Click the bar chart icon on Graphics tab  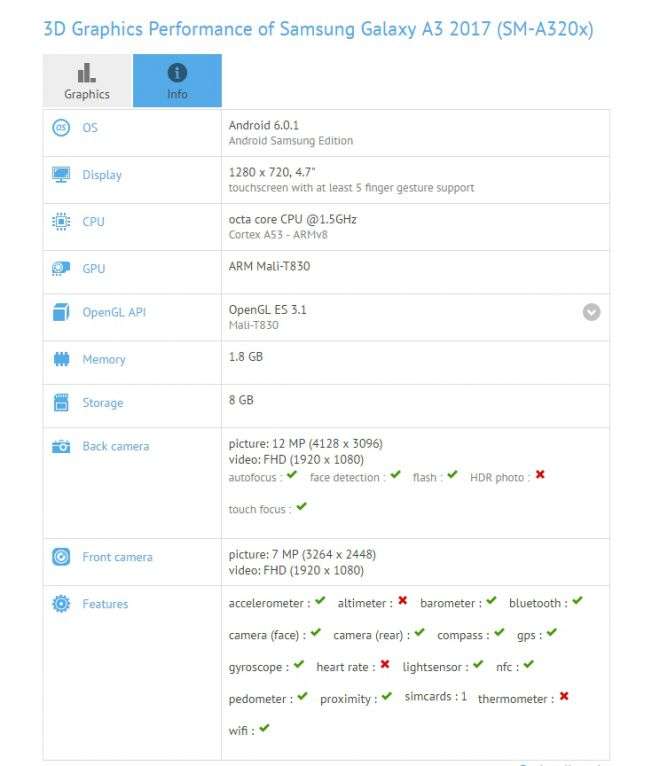pos(86,73)
